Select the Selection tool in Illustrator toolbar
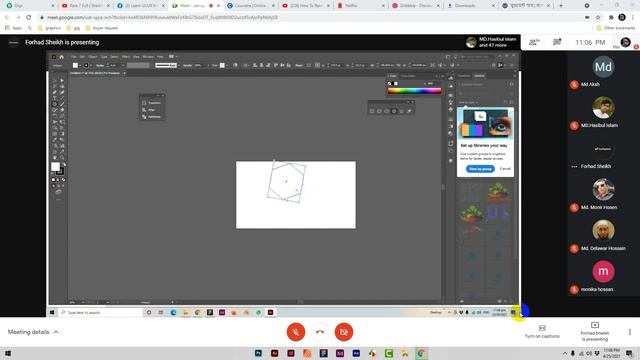 pos(55,80)
